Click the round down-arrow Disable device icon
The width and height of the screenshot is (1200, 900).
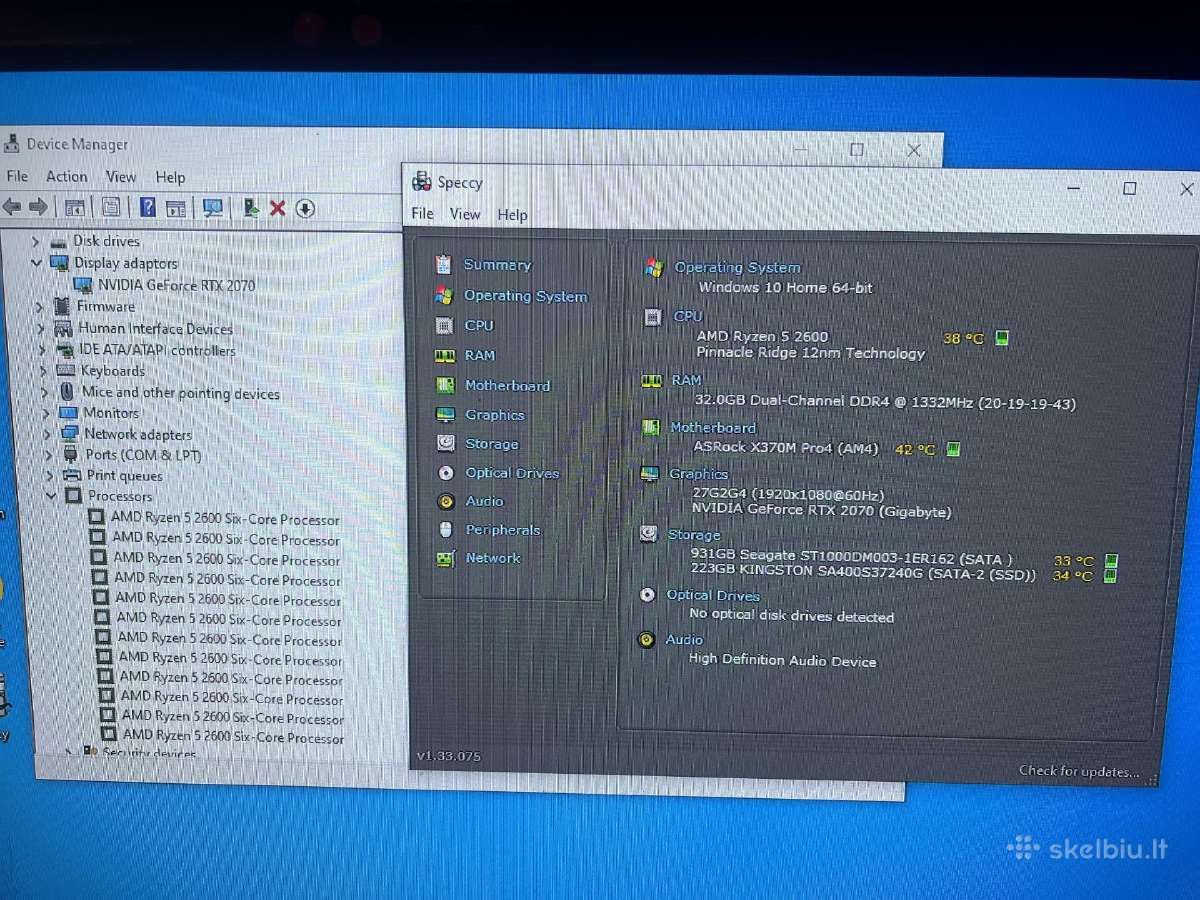(x=306, y=208)
